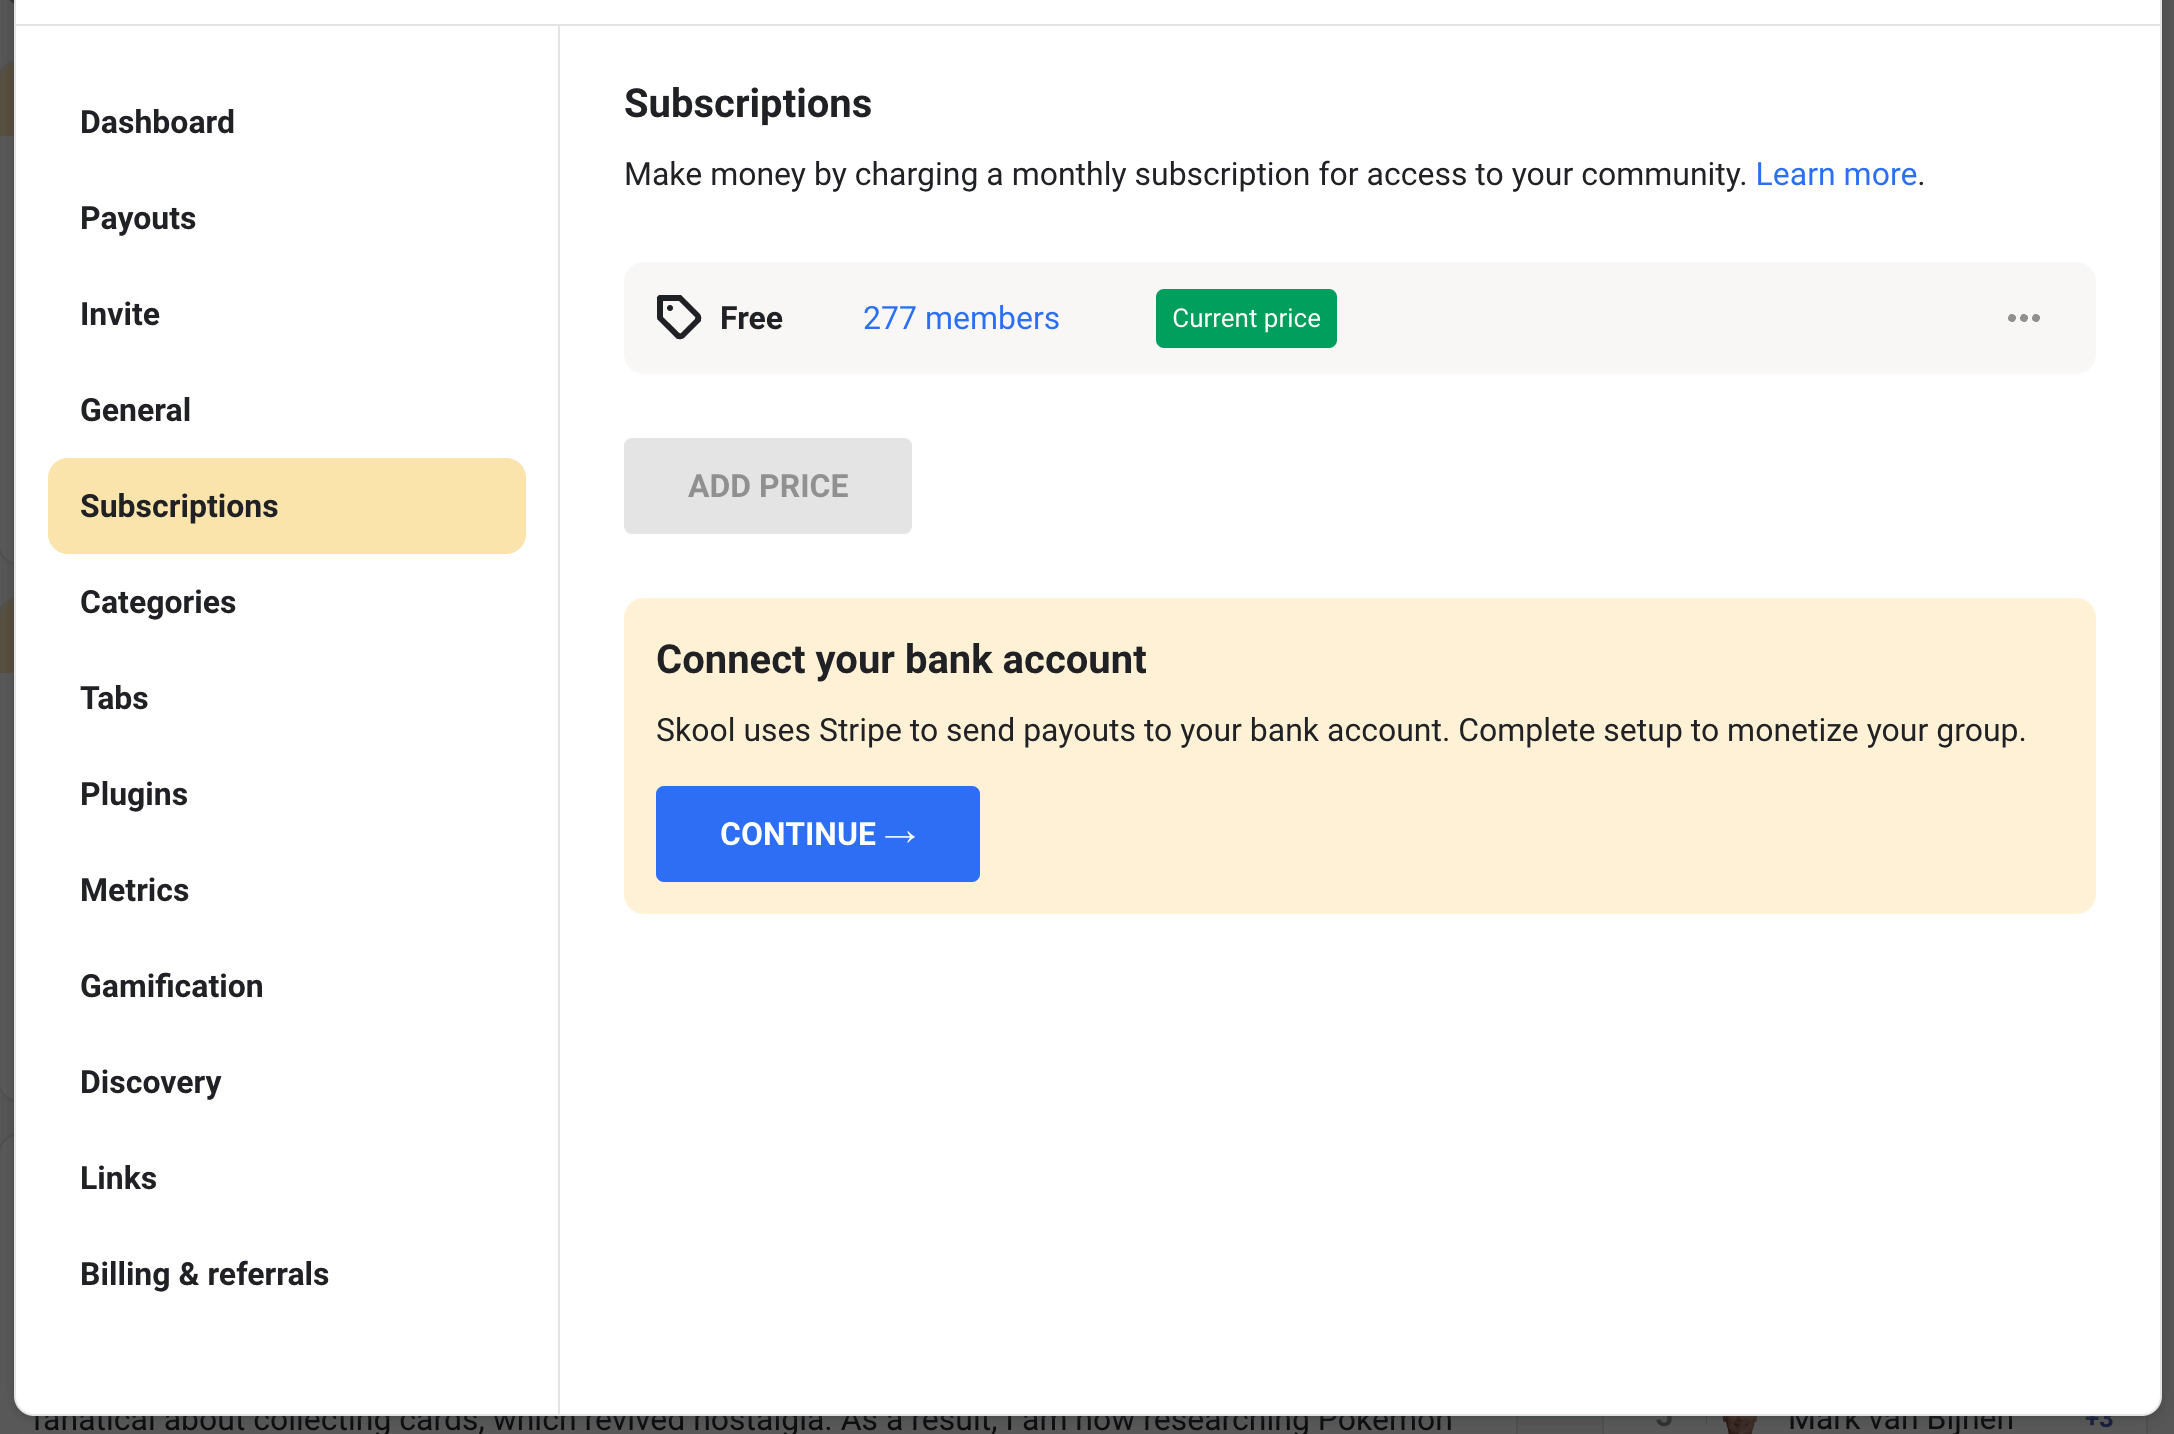Image resolution: width=2174 pixels, height=1434 pixels.
Task: Open Plugins settings
Action: coord(134,794)
